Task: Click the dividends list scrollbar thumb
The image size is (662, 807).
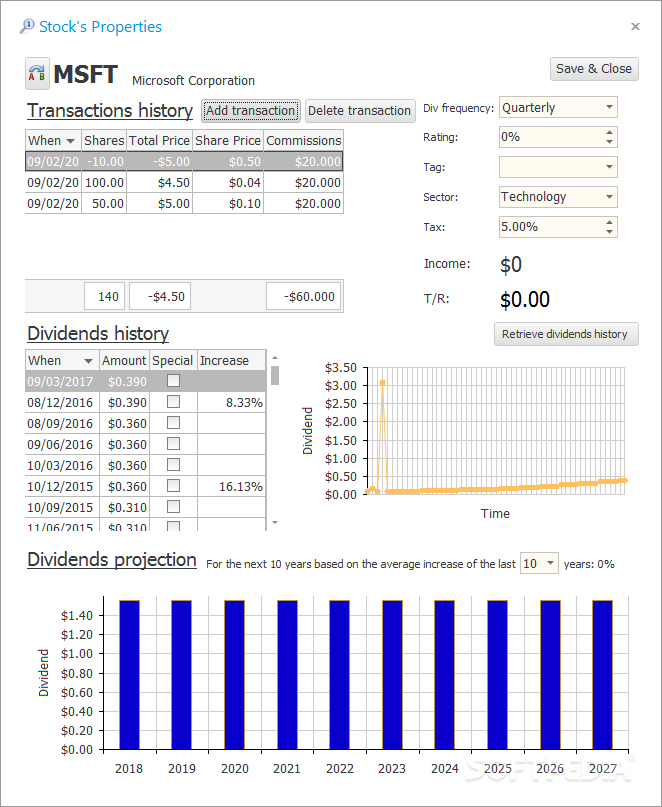Action: [275, 375]
